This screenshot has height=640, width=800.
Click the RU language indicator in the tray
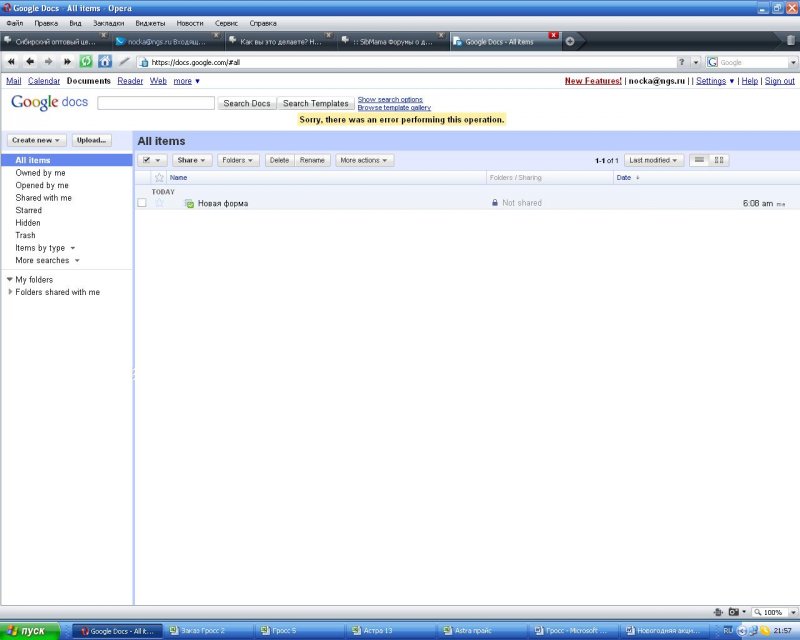click(x=728, y=631)
